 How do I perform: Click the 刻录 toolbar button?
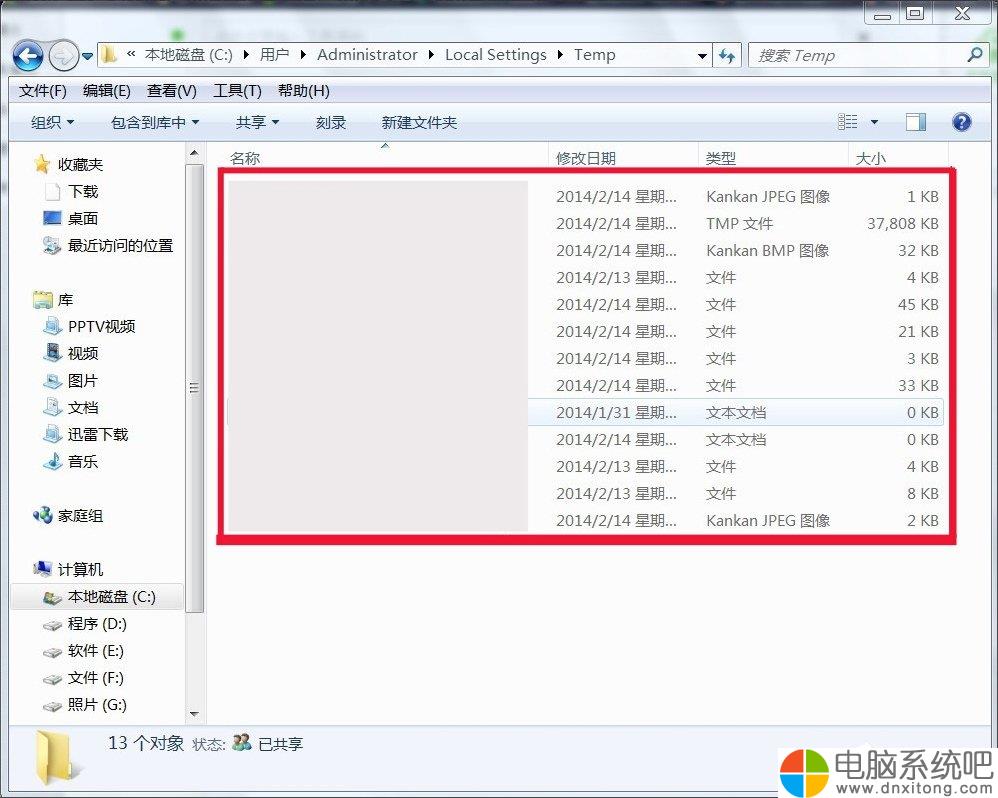click(331, 122)
